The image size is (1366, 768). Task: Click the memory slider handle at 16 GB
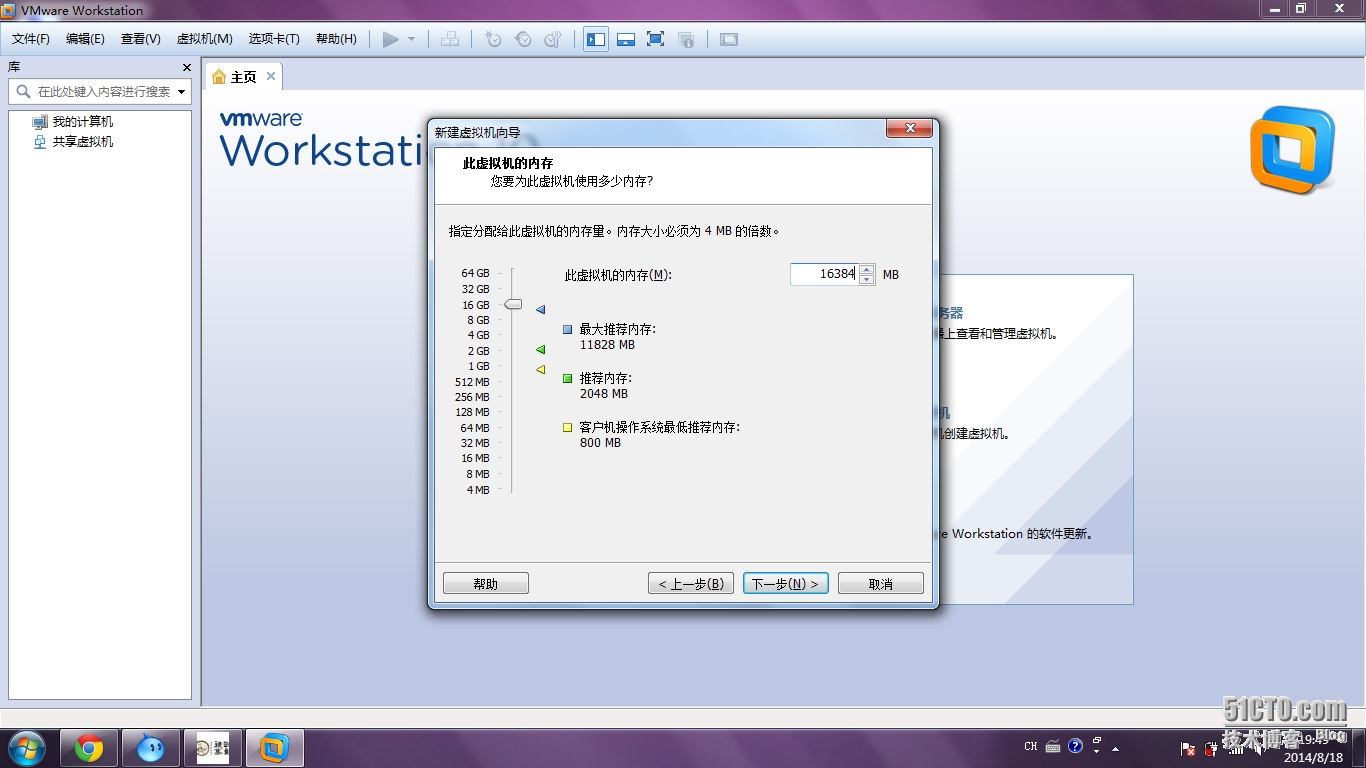point(513,304)
